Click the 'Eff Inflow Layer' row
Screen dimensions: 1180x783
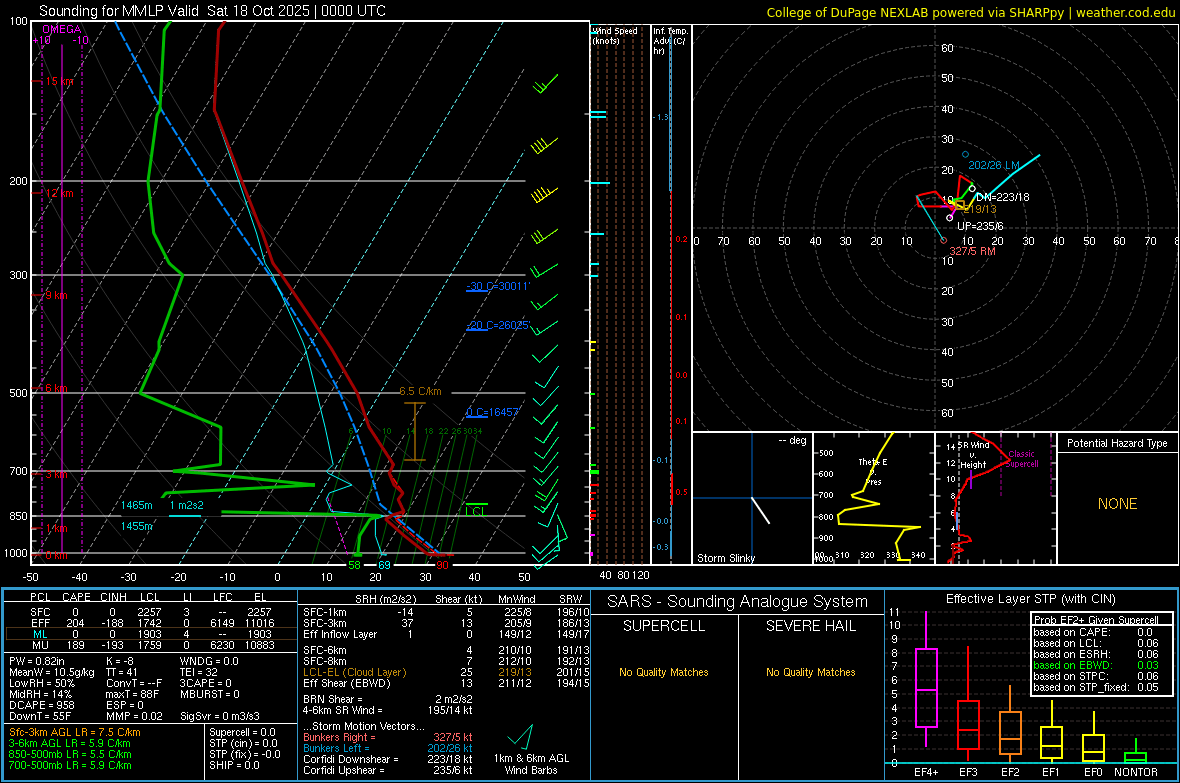pos(444,634)
